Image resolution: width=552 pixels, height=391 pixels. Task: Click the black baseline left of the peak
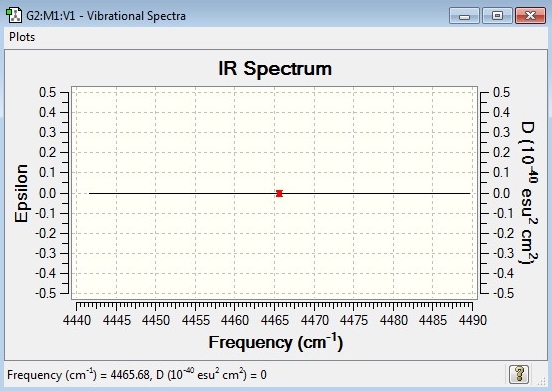coord(182,193)
